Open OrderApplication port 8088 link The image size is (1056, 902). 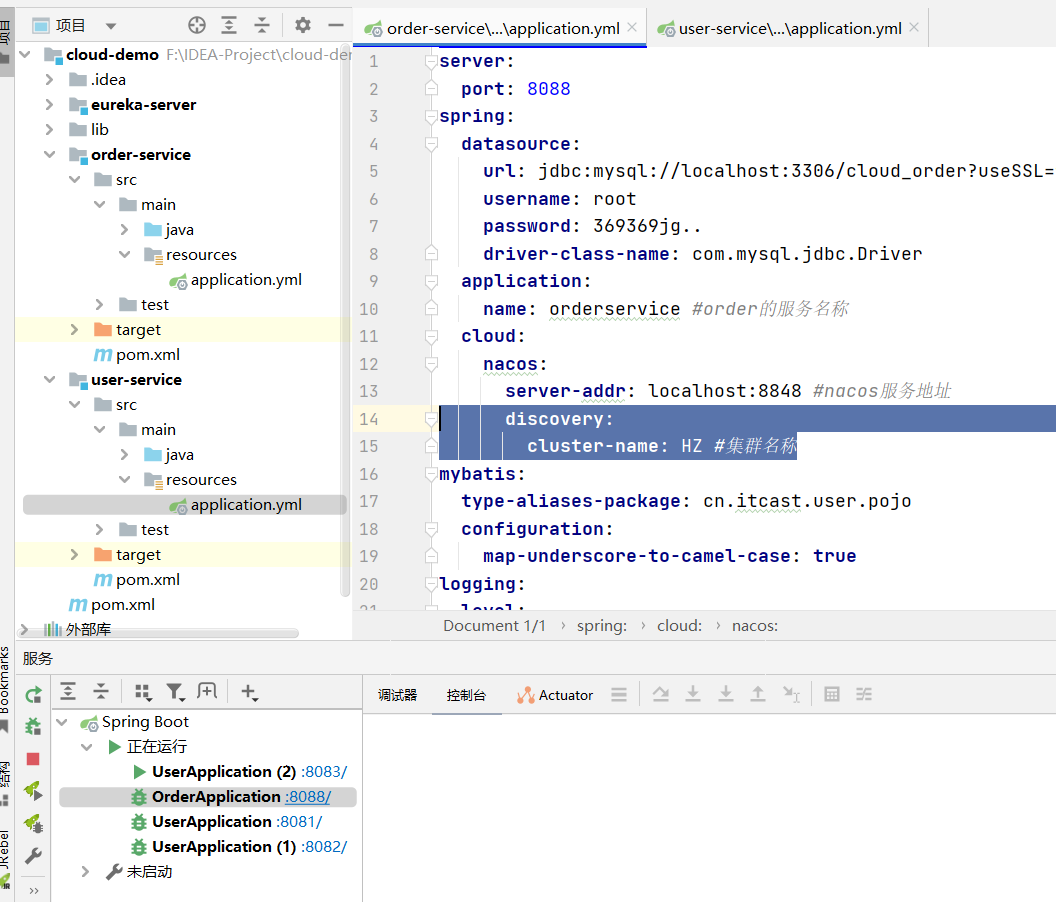point(308,797)
